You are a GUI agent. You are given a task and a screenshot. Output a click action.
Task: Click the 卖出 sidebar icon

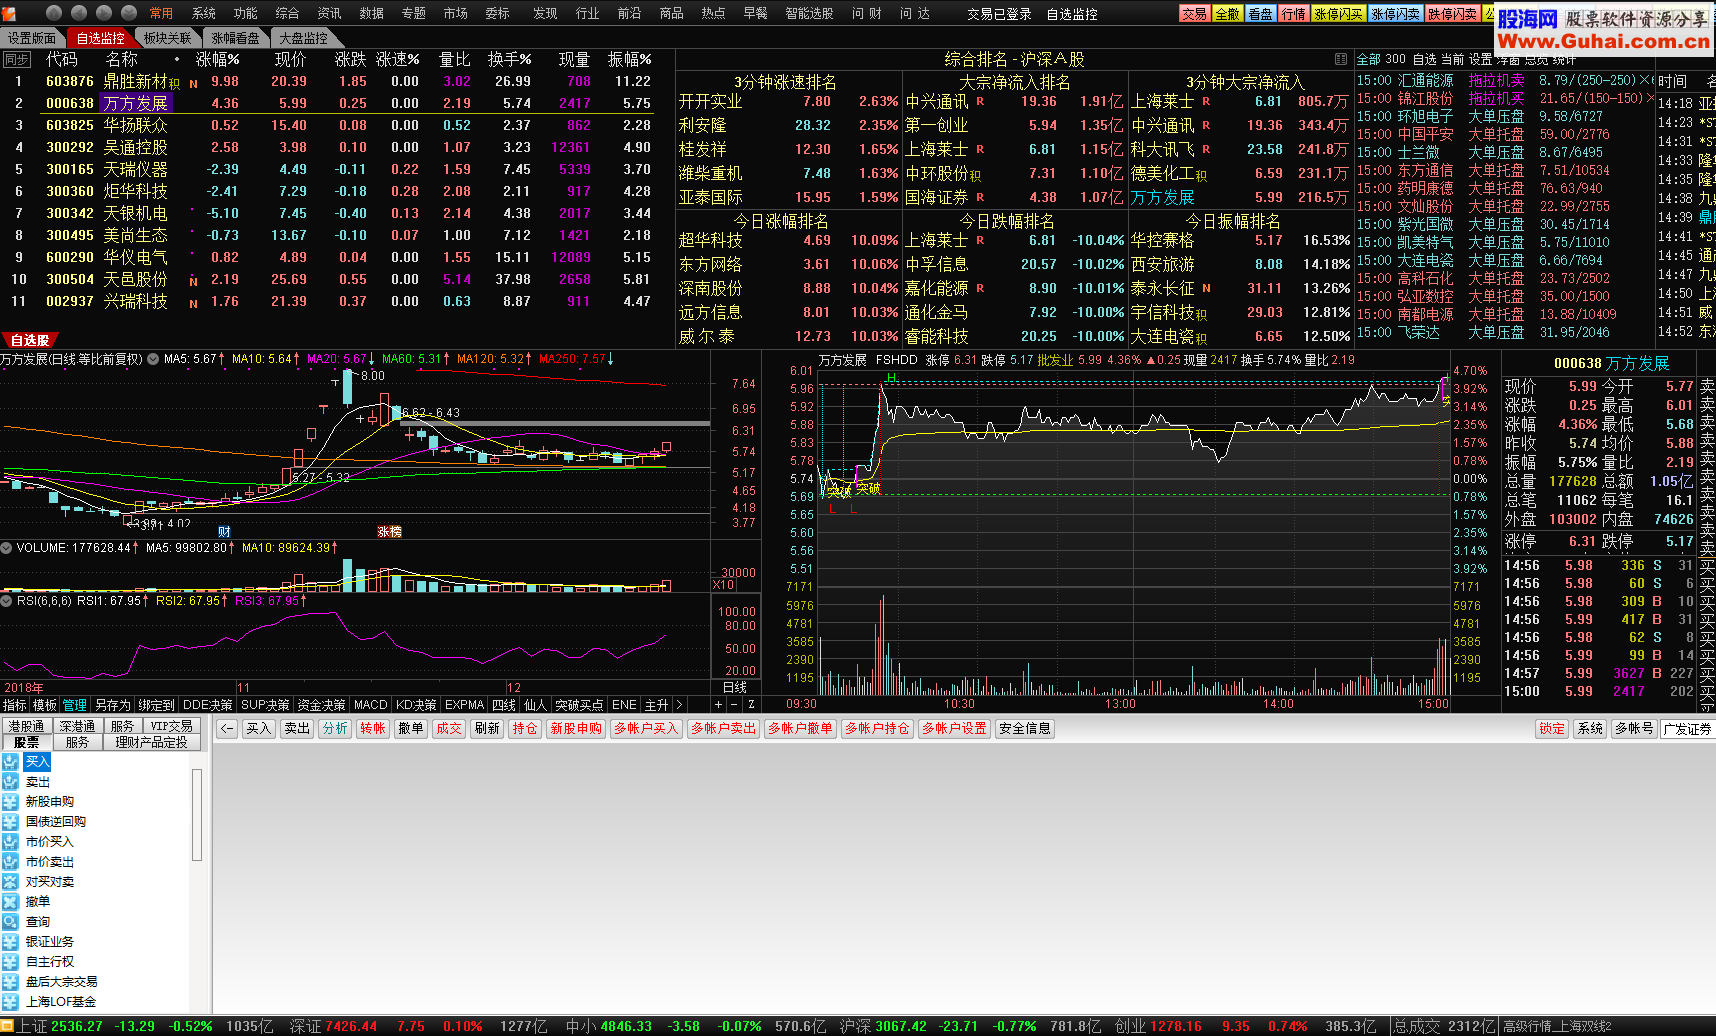[x=10, y=782]
